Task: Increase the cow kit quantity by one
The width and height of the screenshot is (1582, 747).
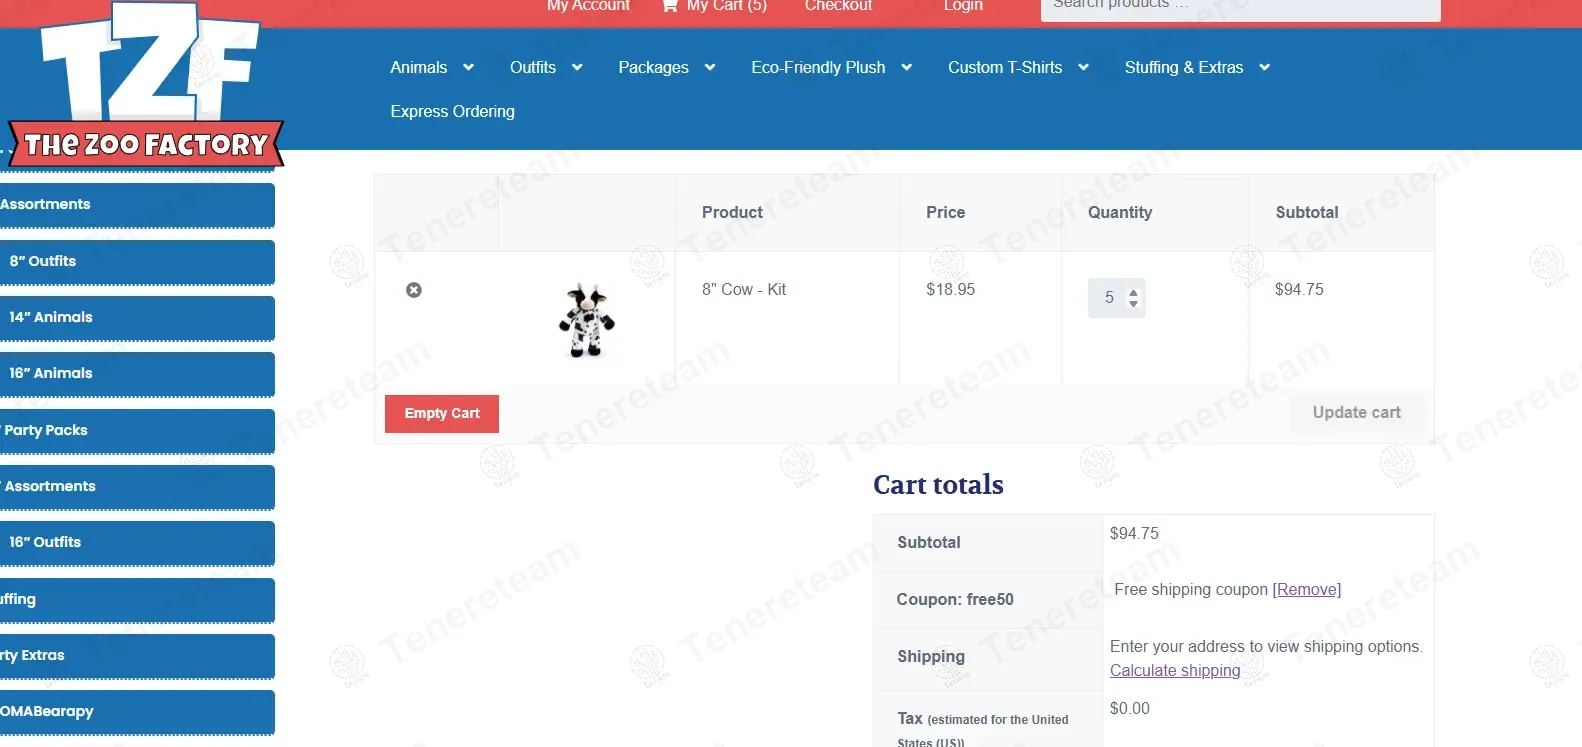Action: (x=1133, y=293)
